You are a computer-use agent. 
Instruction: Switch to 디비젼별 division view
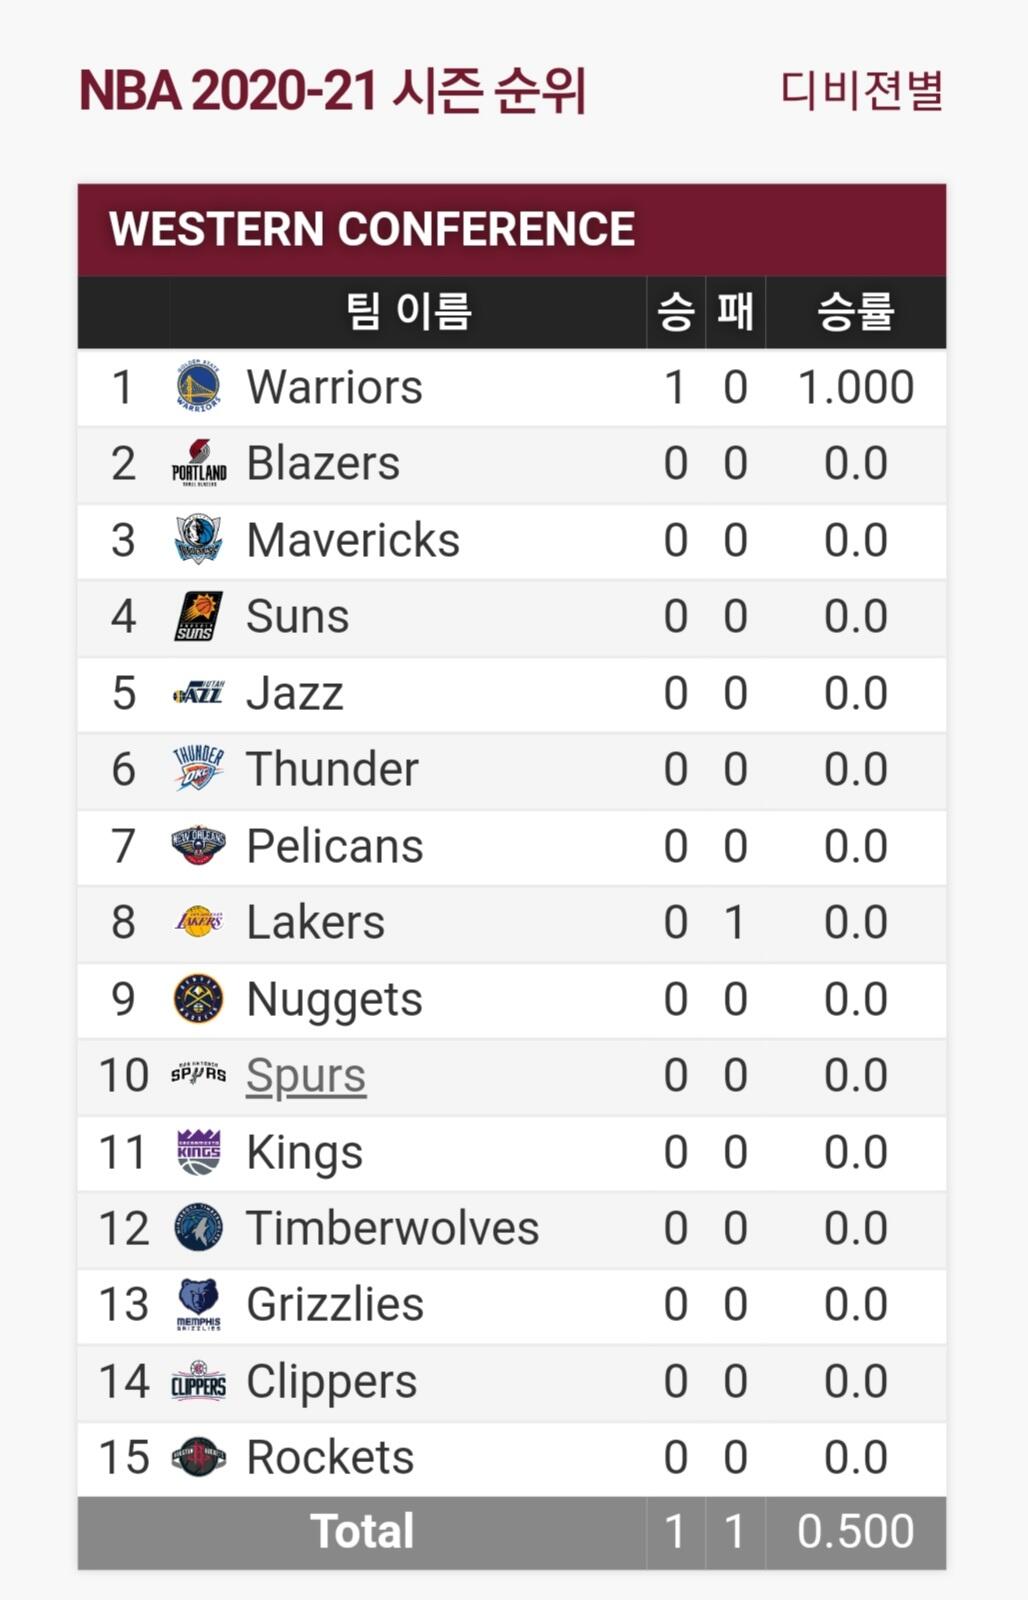(x=861, y=91)
